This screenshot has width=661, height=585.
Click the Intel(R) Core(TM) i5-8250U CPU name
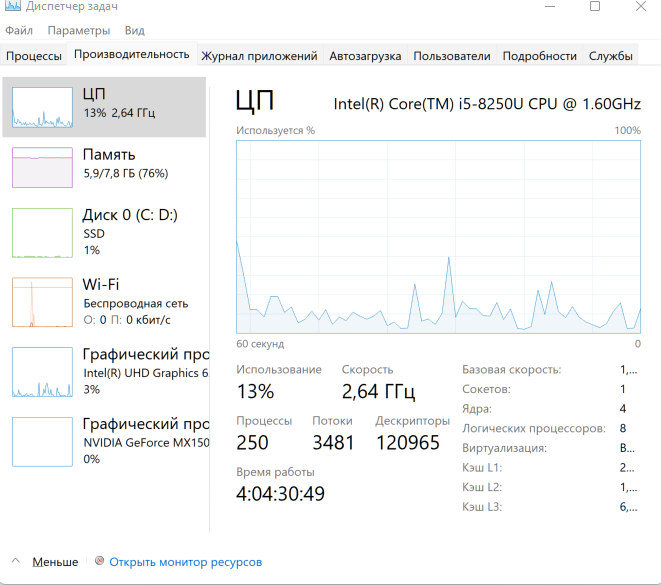(x=487, y=104)
